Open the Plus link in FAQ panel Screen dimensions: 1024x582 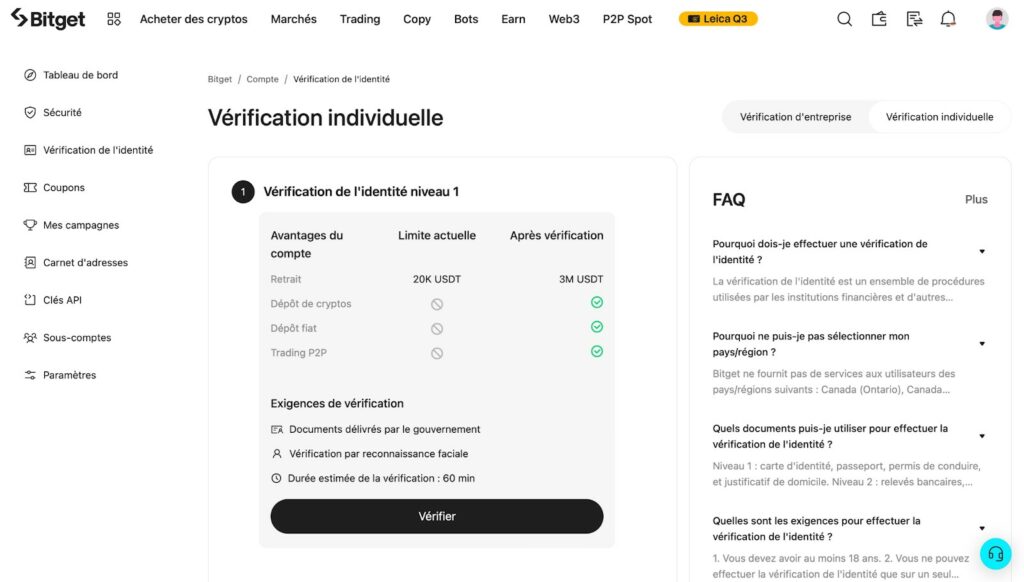[976, 199]
